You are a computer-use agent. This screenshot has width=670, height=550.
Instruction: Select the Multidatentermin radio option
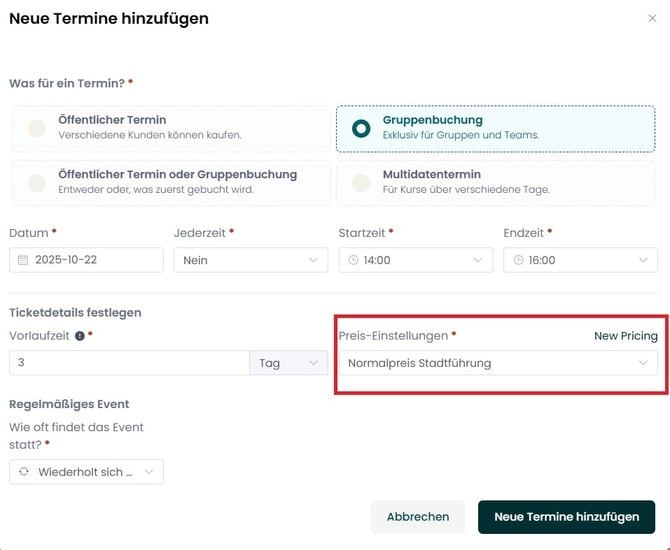[x=362, y=182]
